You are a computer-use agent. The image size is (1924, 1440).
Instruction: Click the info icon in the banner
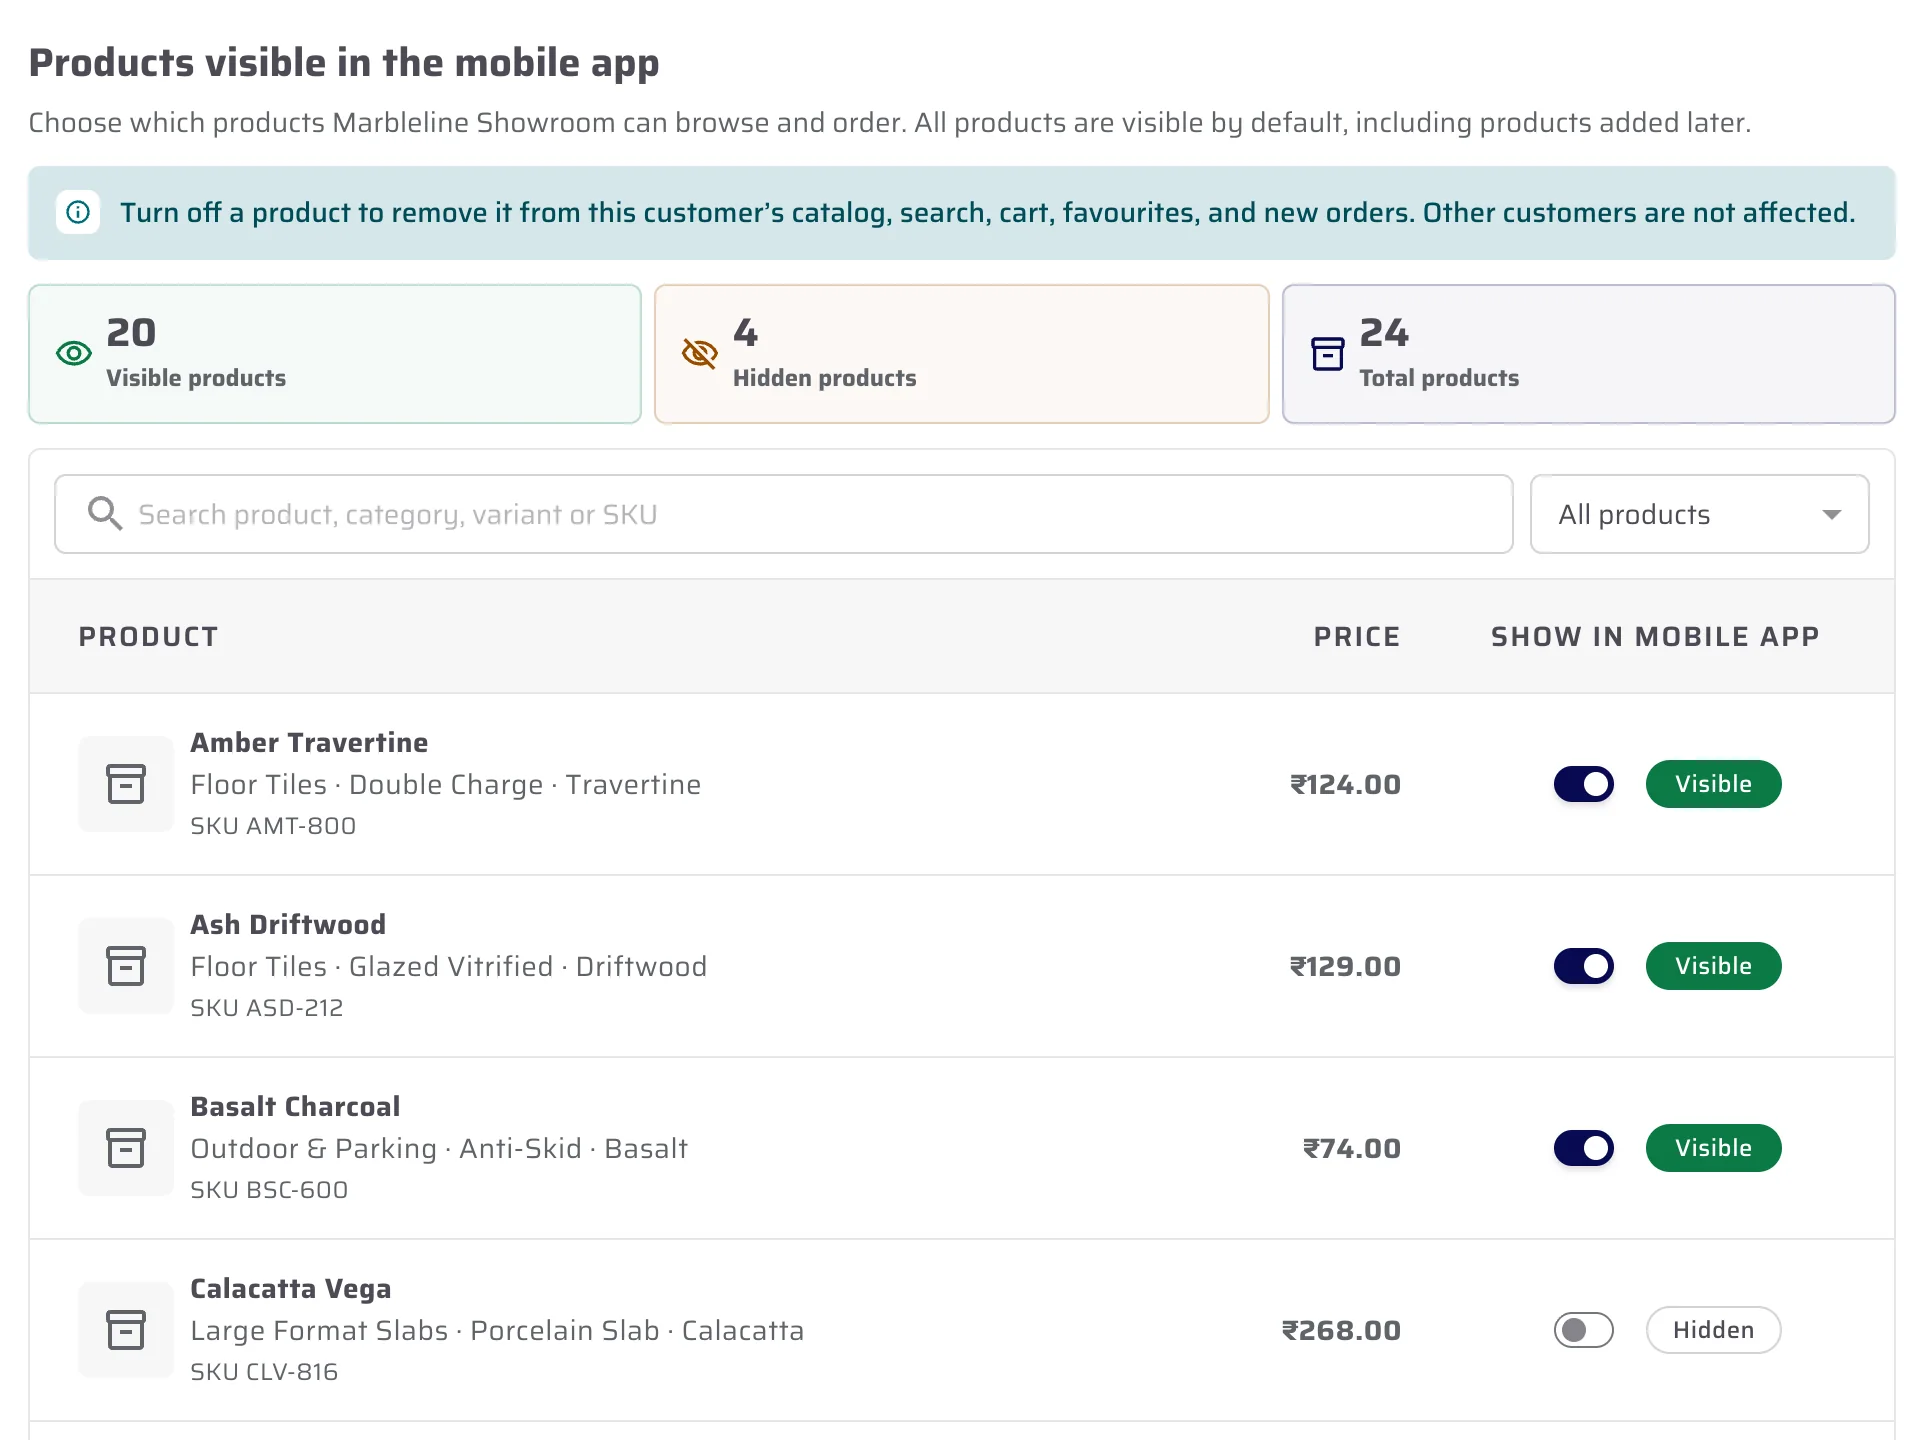click(x=78, y=212)
